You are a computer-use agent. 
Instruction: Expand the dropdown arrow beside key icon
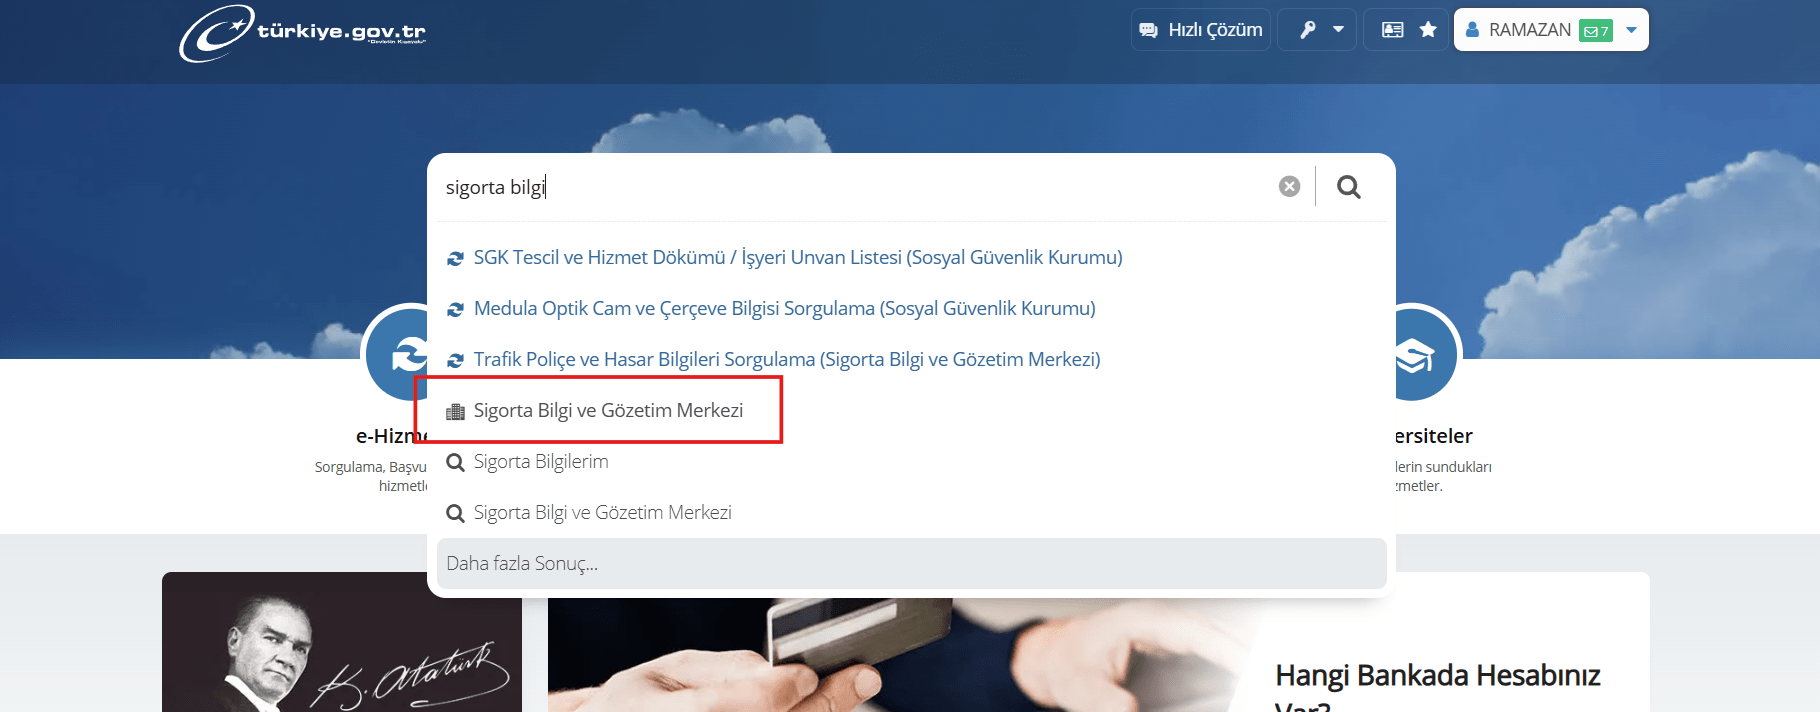(x=1338, y=30)
